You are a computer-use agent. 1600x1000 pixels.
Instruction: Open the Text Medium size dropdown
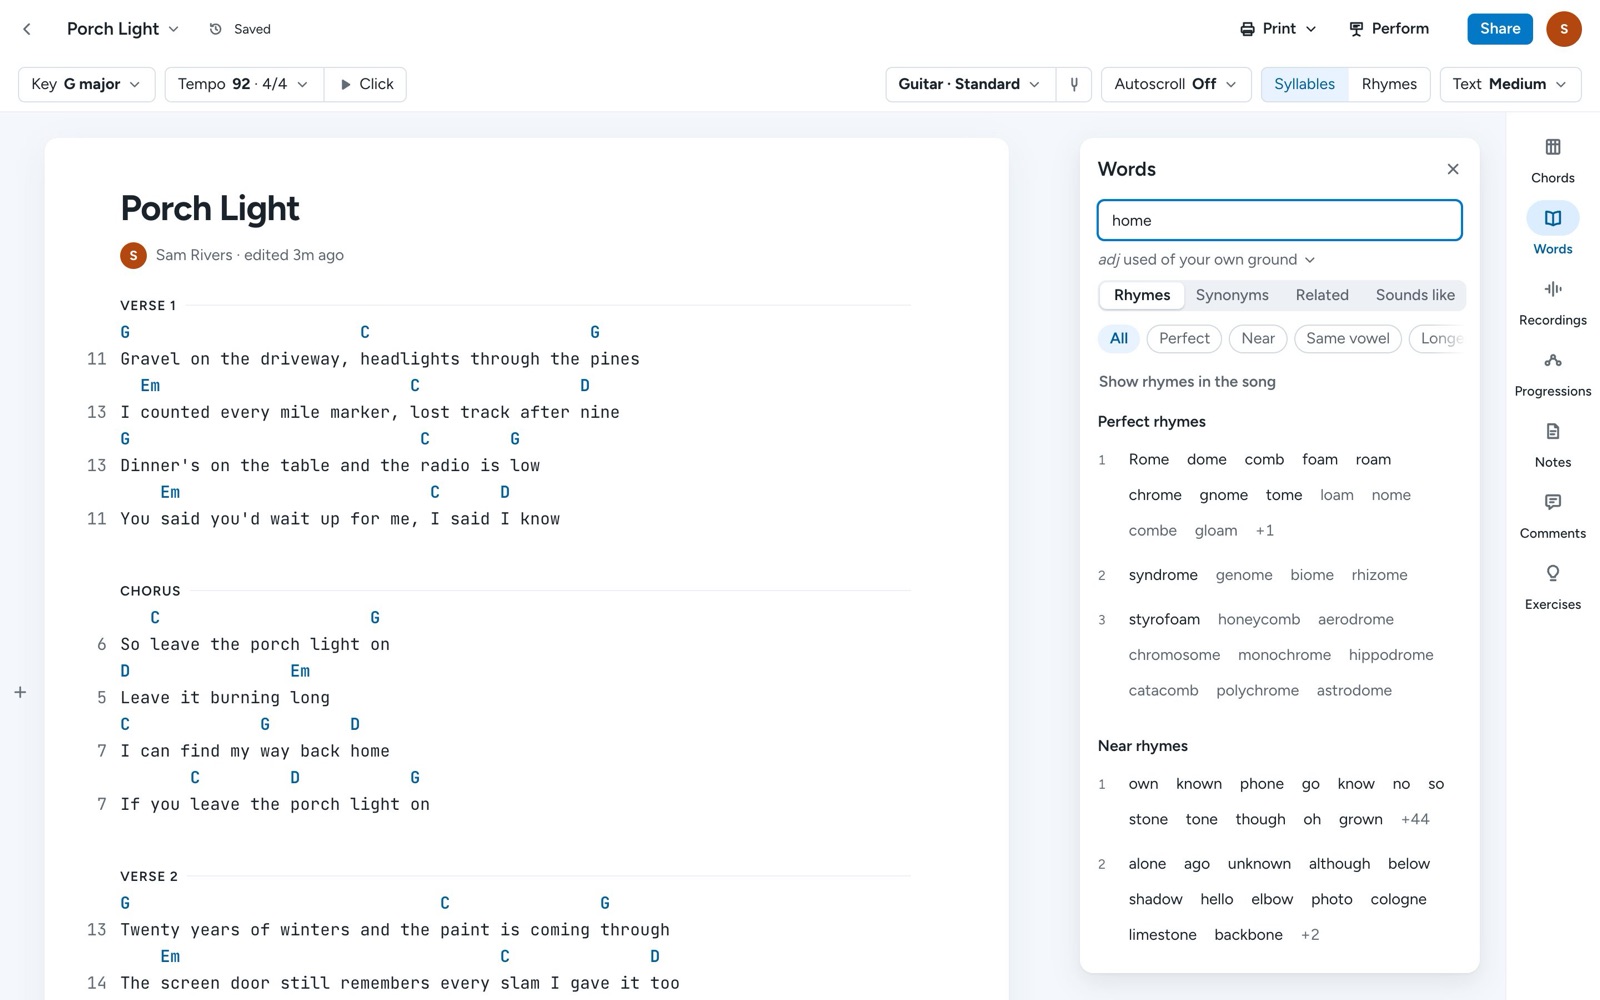(1509, 84)
